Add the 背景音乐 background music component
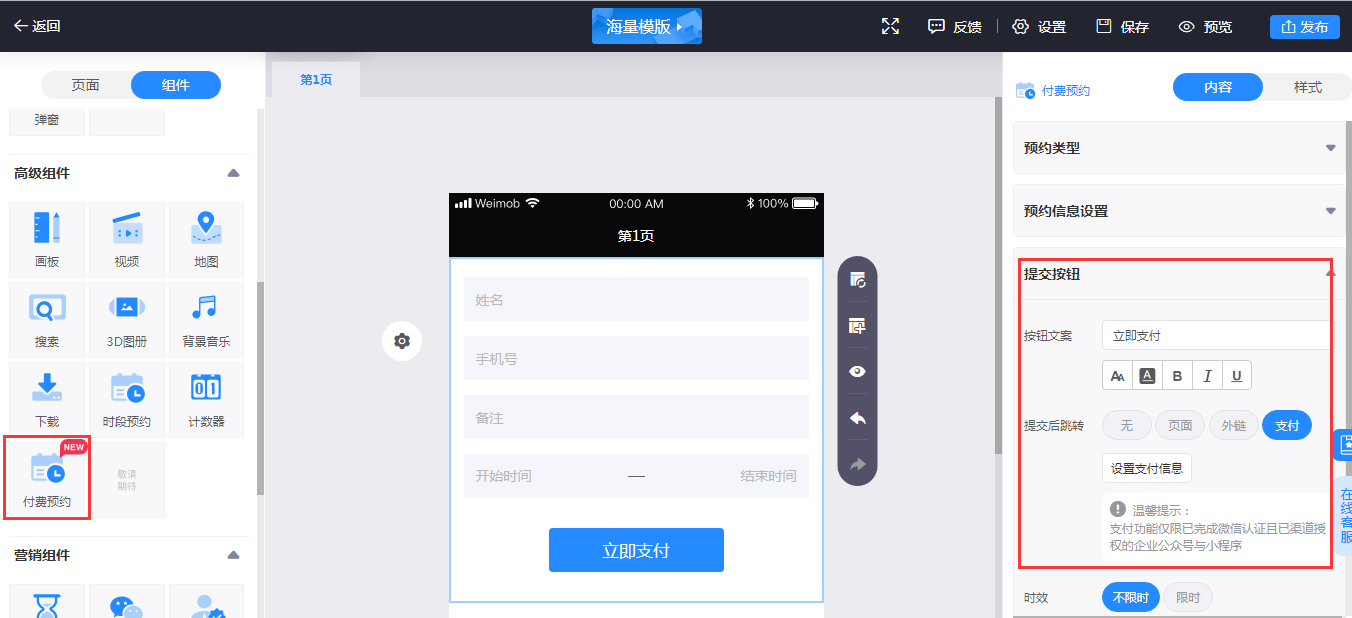 coord(206,320)
